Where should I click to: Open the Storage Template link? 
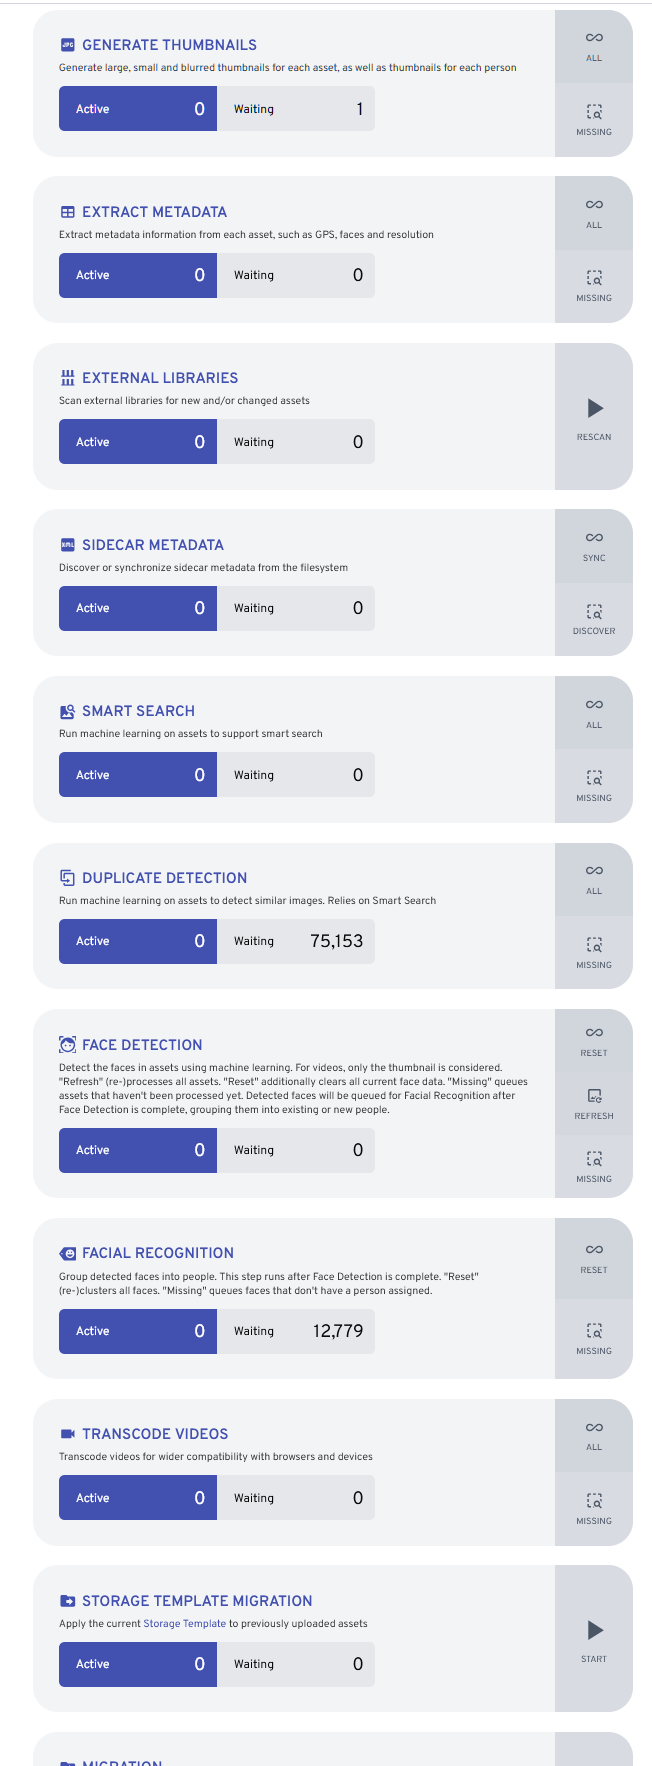184,1623
